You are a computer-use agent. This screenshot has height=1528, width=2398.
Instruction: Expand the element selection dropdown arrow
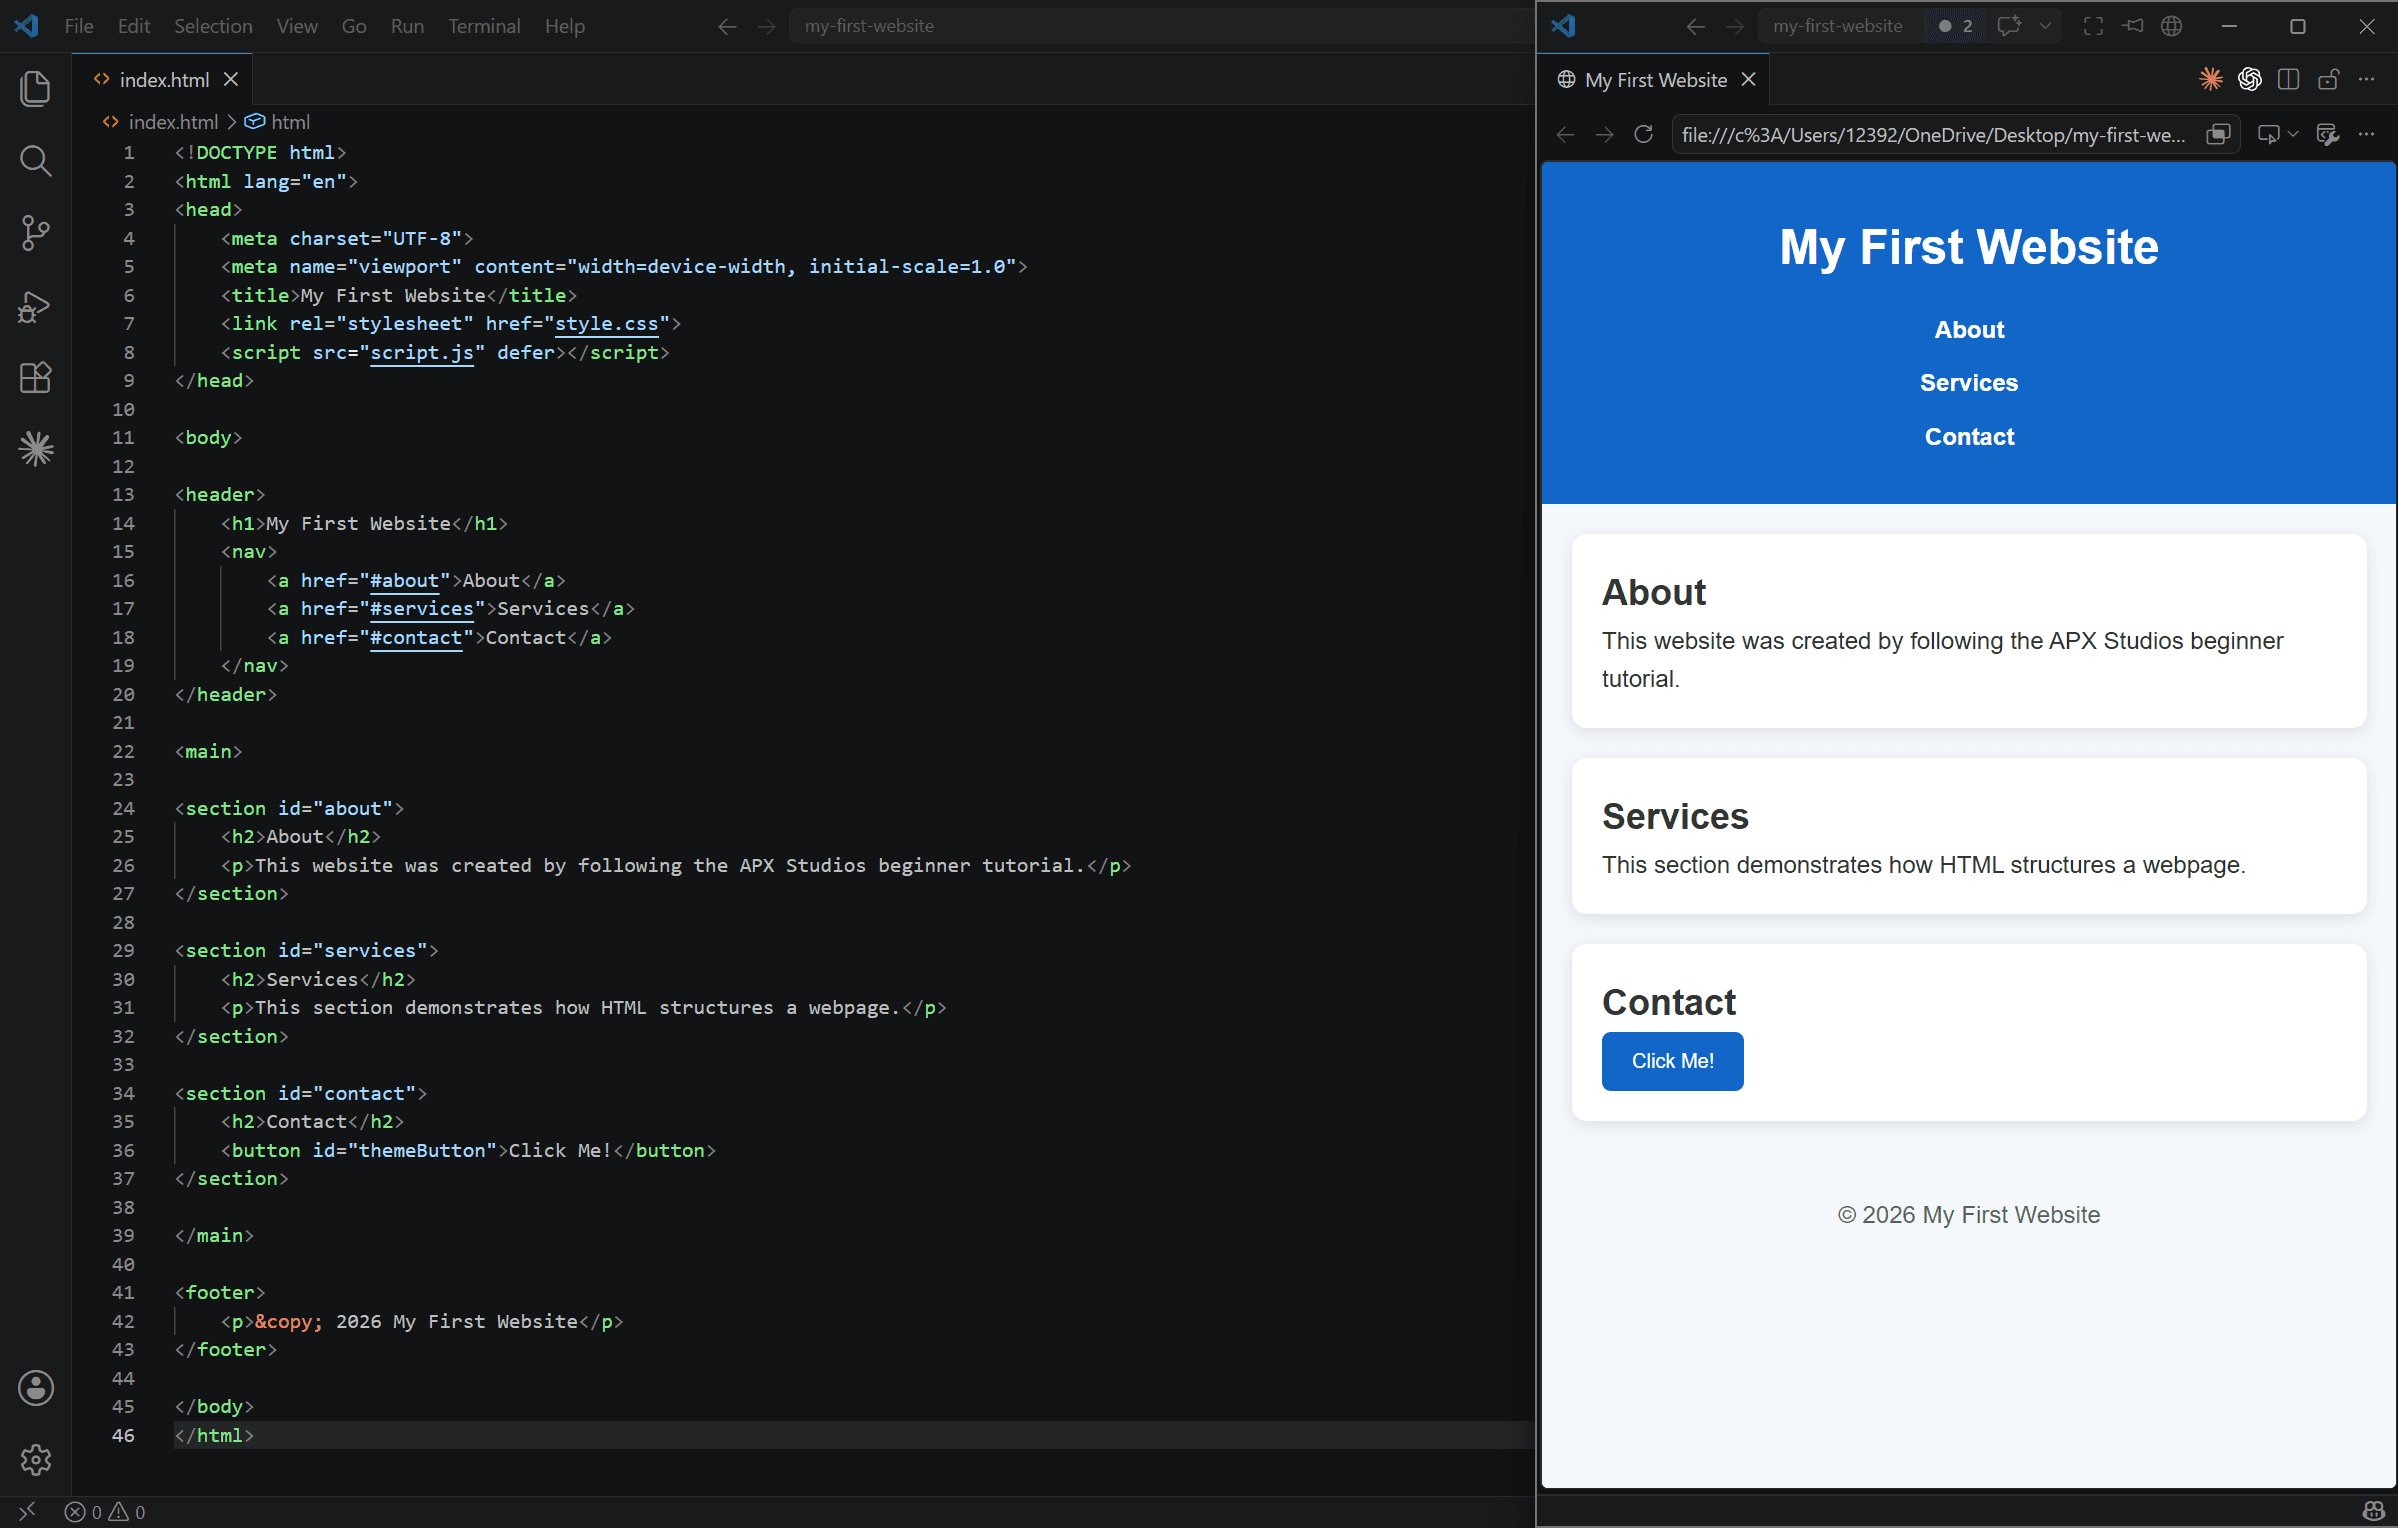click(2293, 134)
